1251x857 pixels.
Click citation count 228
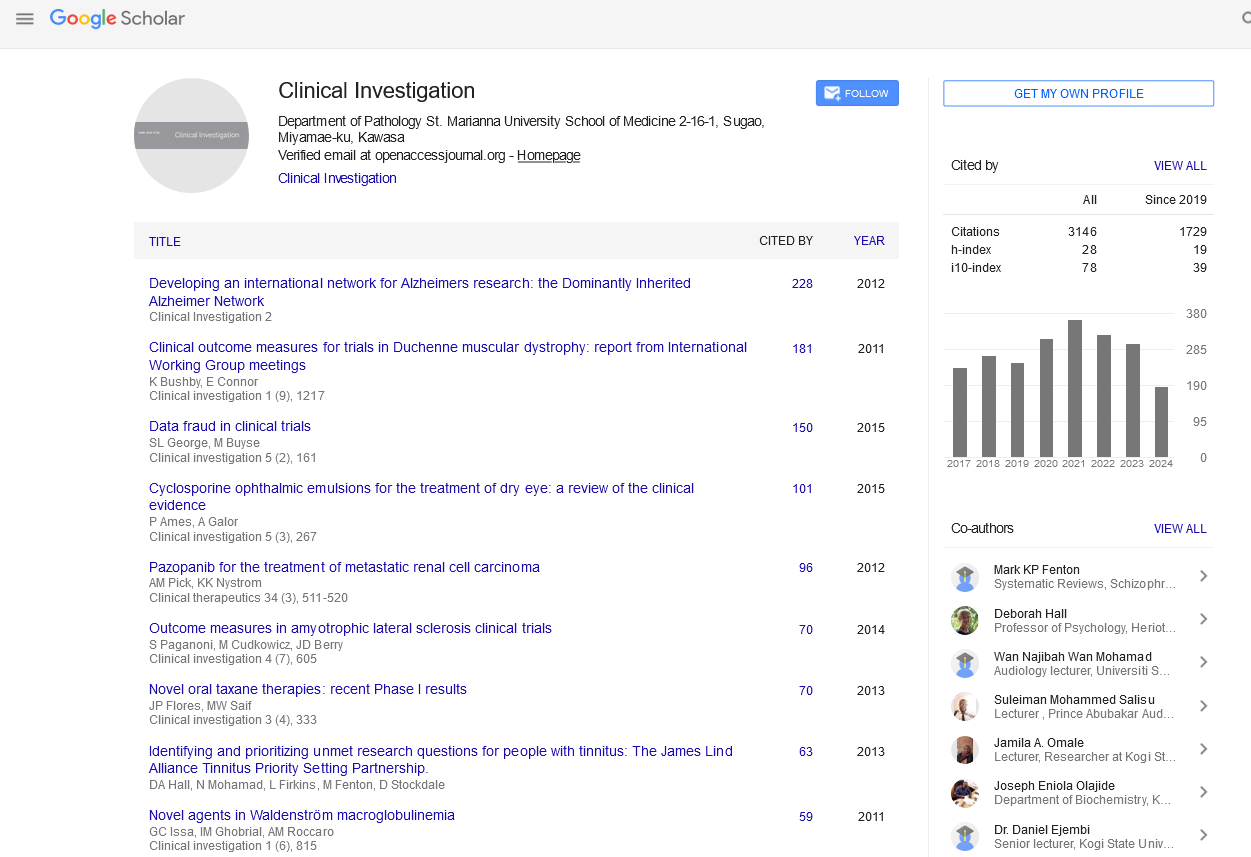[802, 284]
